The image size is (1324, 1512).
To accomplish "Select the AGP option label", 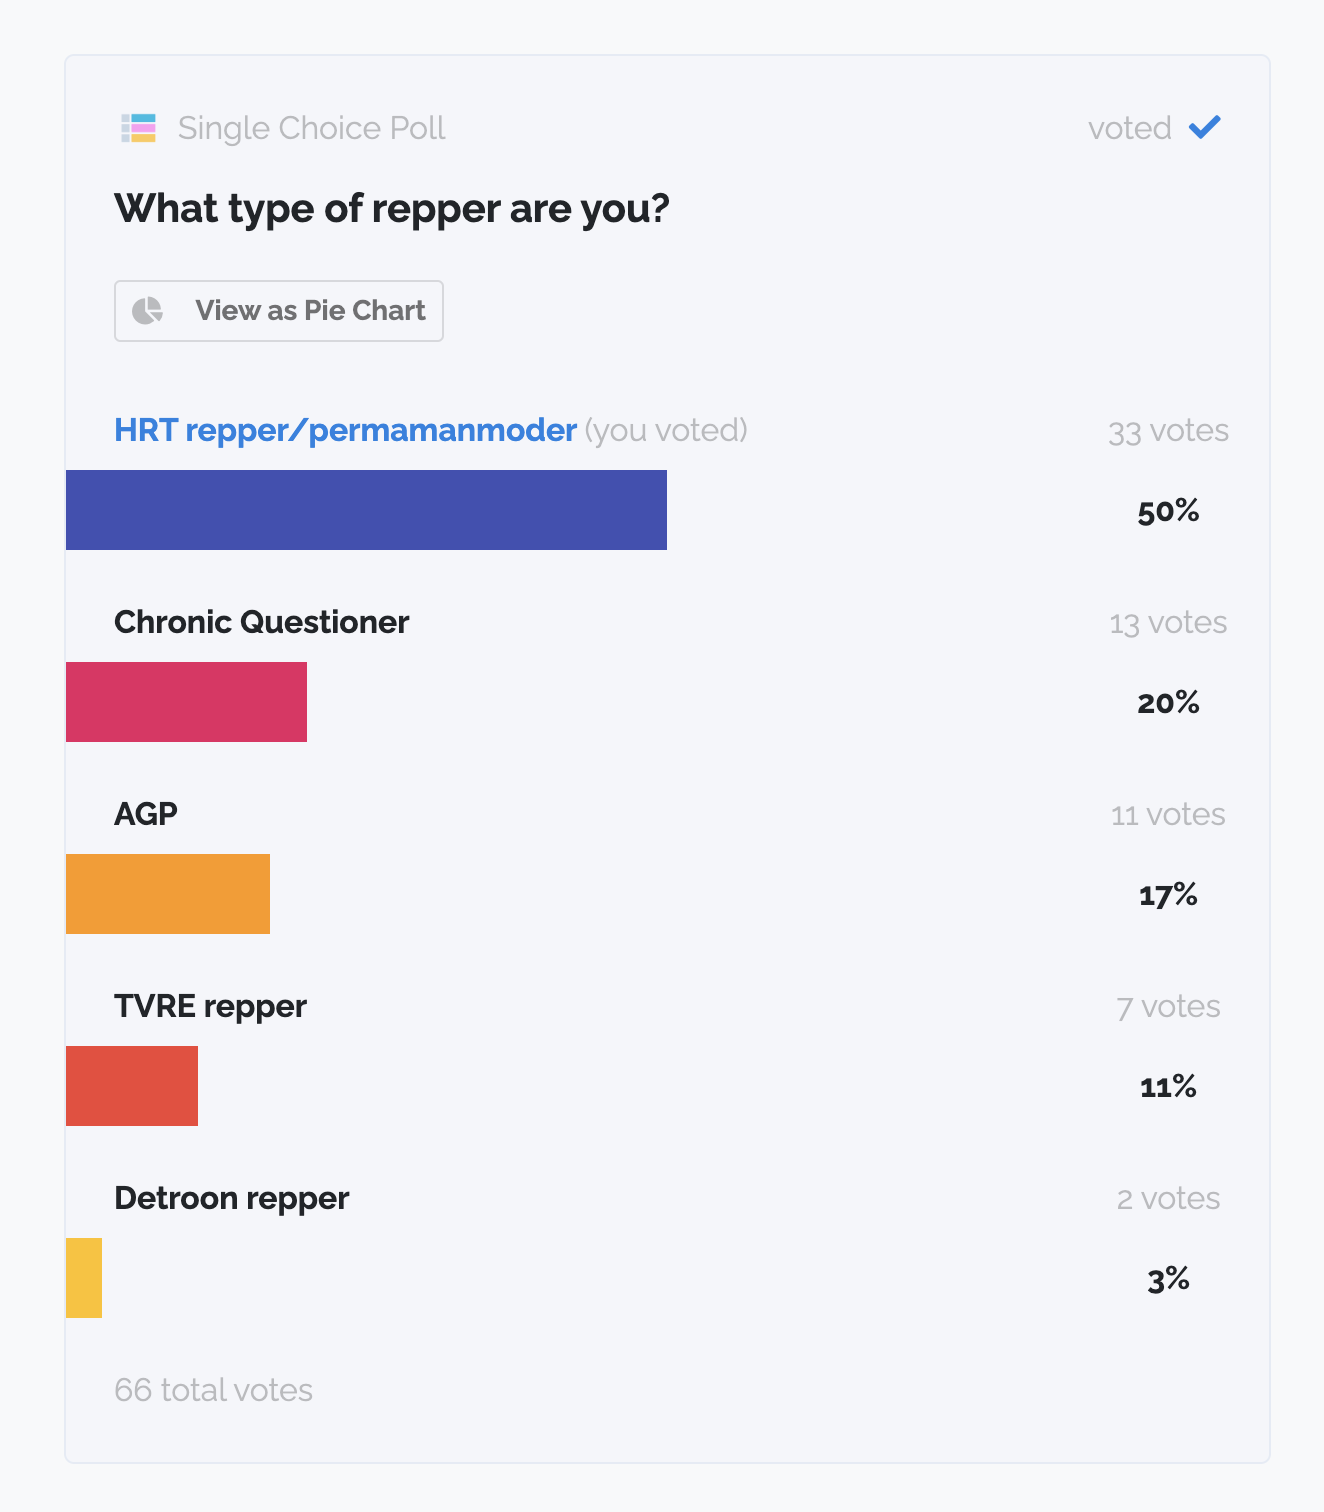I will click(x=146, y=814).
